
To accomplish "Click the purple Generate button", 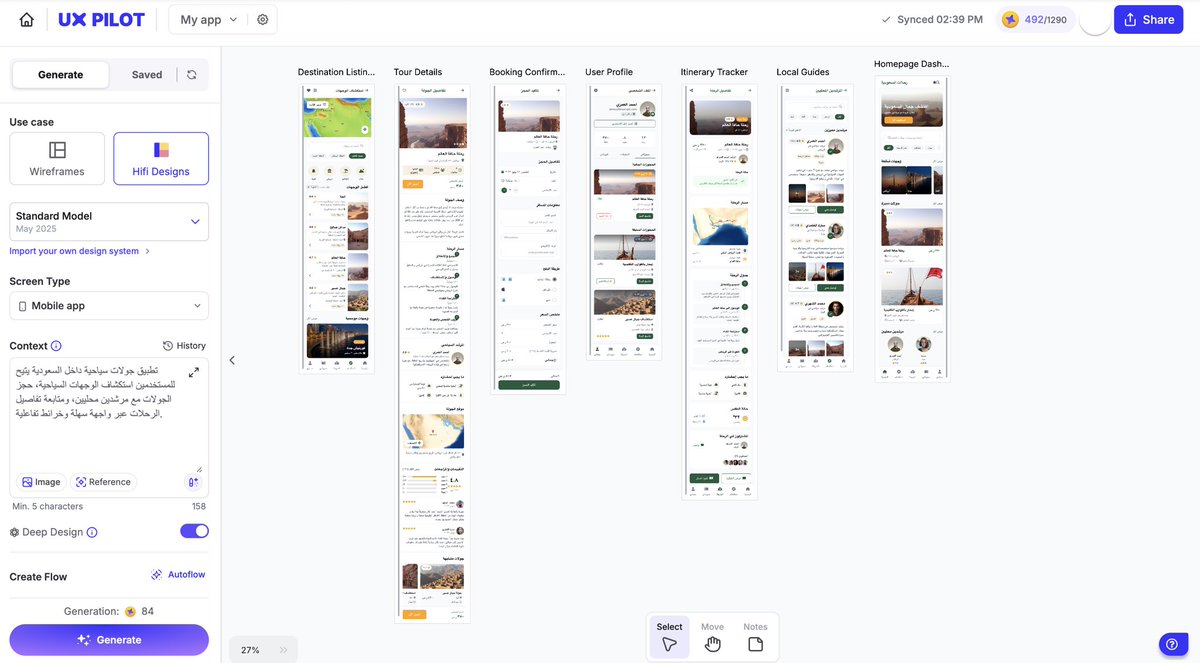I will tap(109, 640).
